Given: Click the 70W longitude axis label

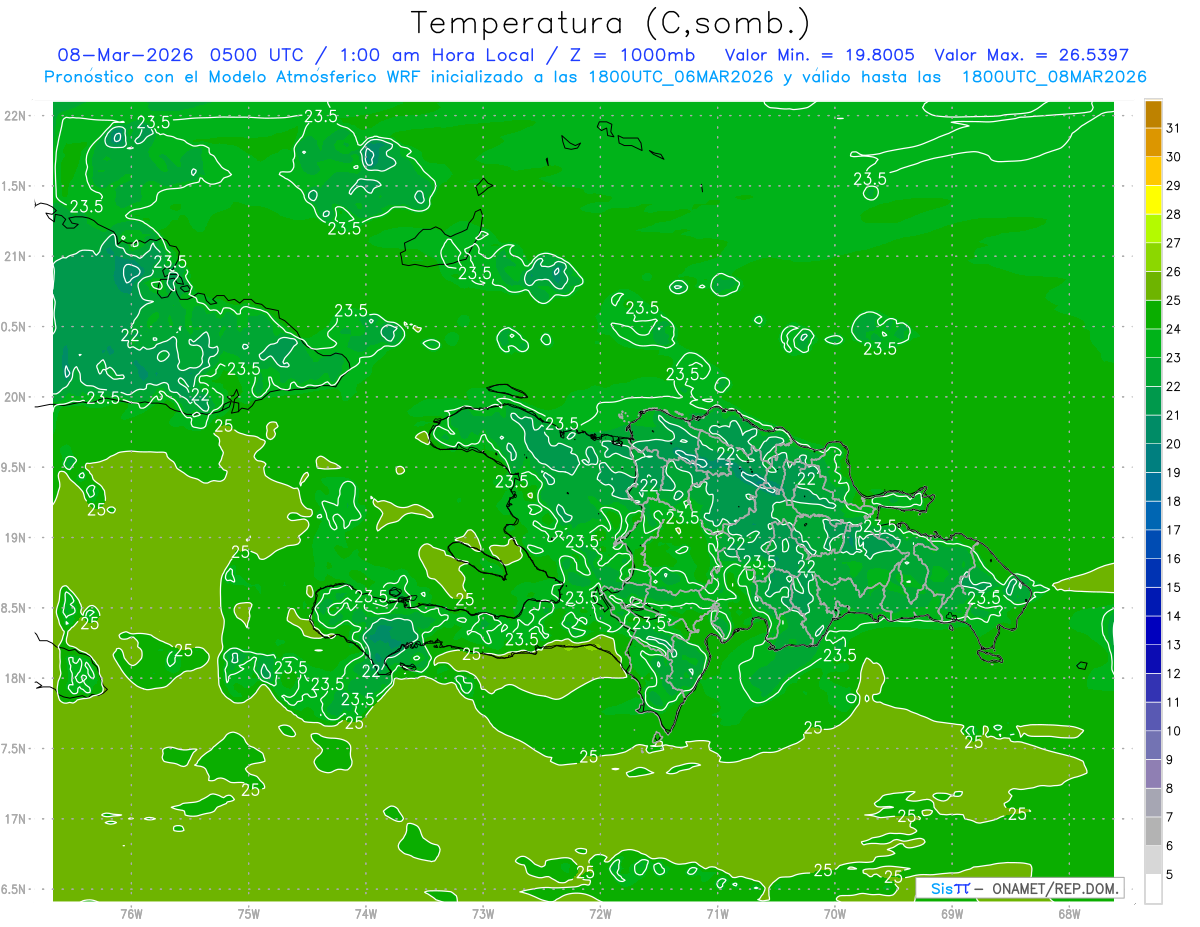Looking at the screenshot, I should (835, 913).
